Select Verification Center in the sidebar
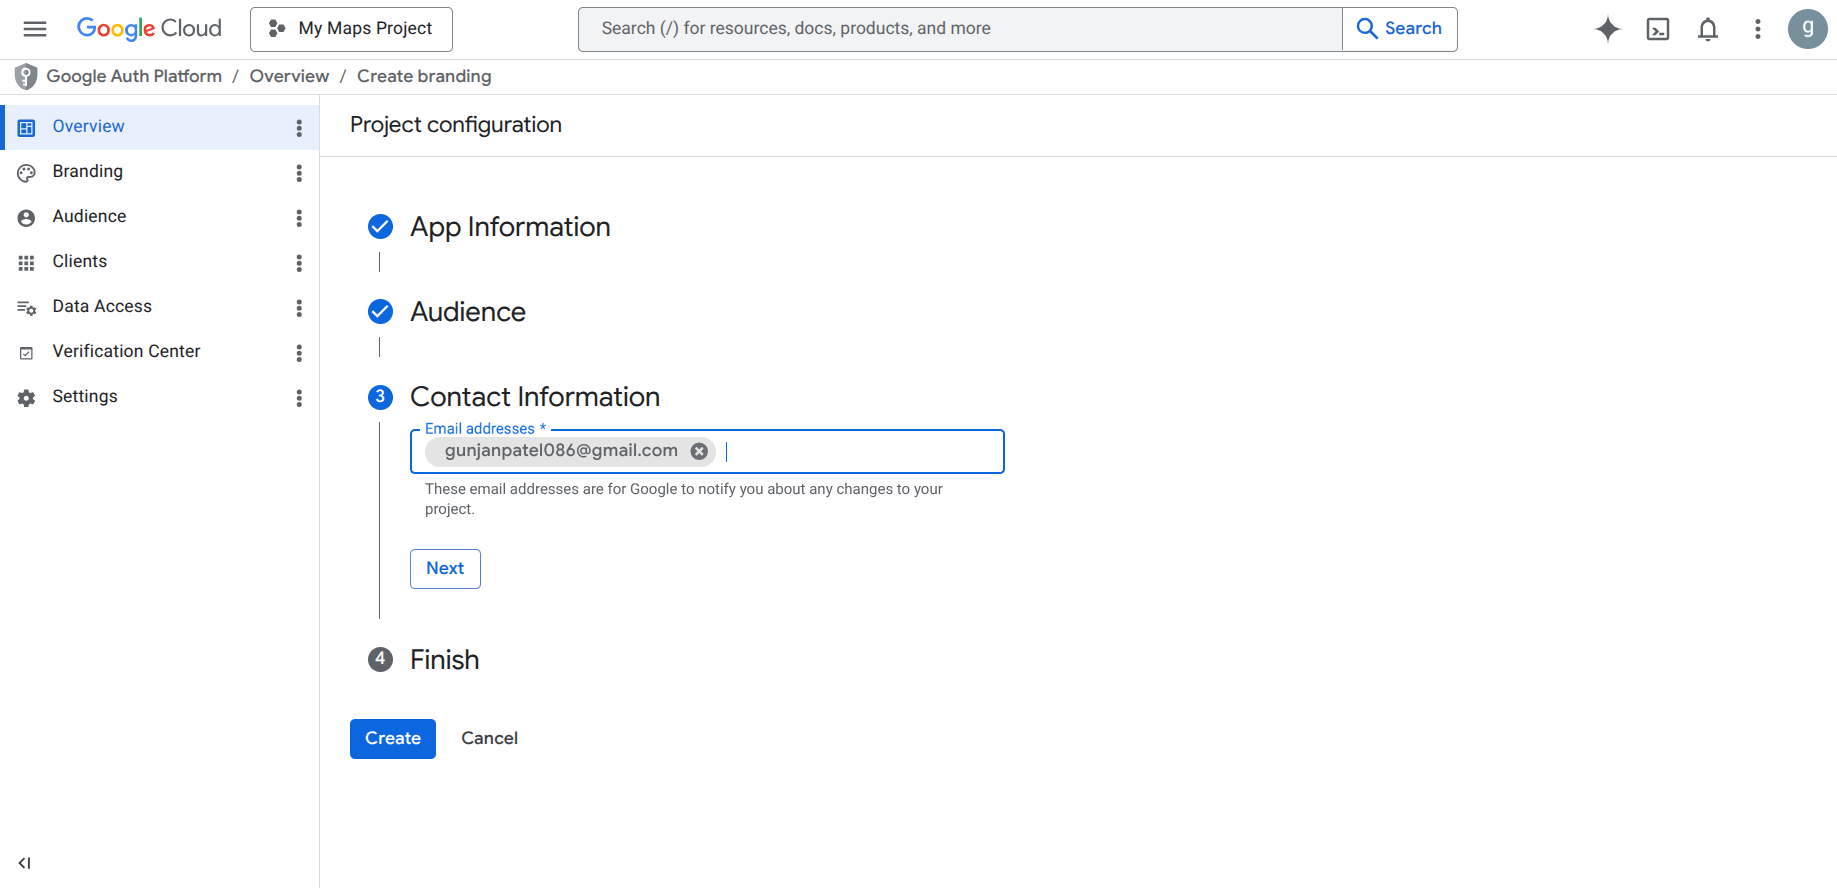Image resolution: width=1837 pixels, height=888 pixels. point(160,352)
